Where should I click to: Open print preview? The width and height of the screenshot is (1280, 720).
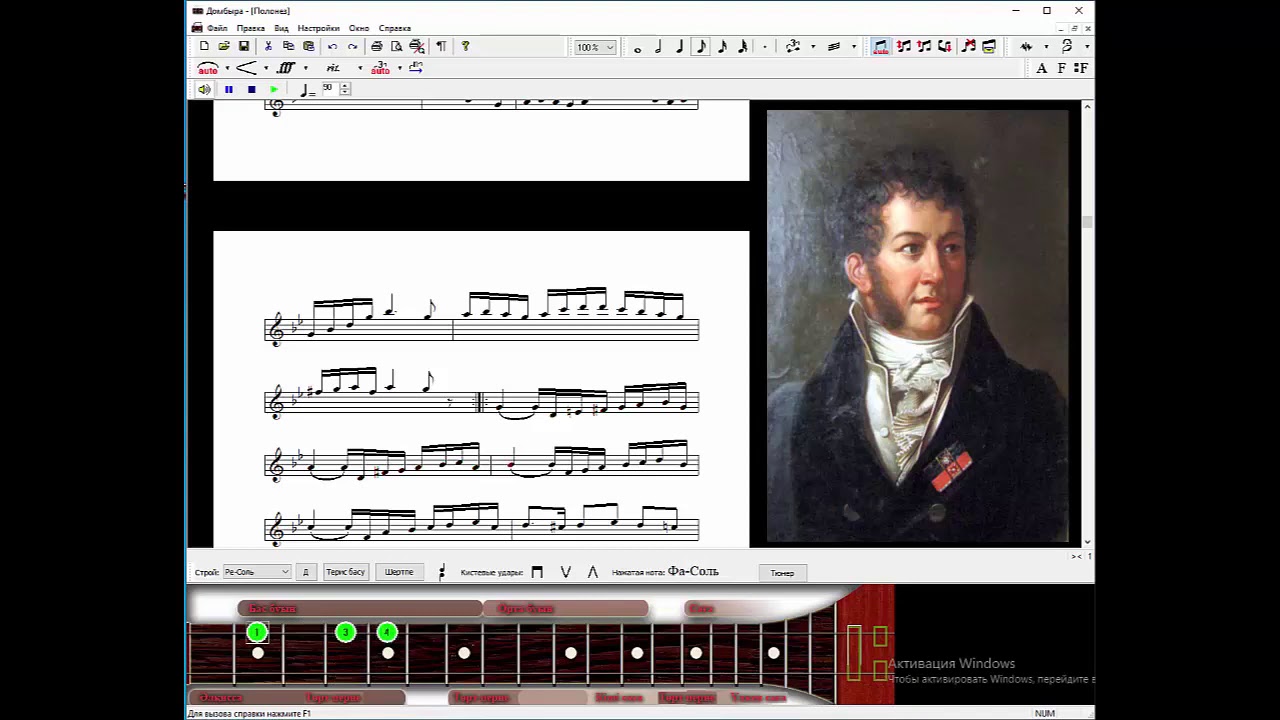pyautogui.click(x=397, y=46)
